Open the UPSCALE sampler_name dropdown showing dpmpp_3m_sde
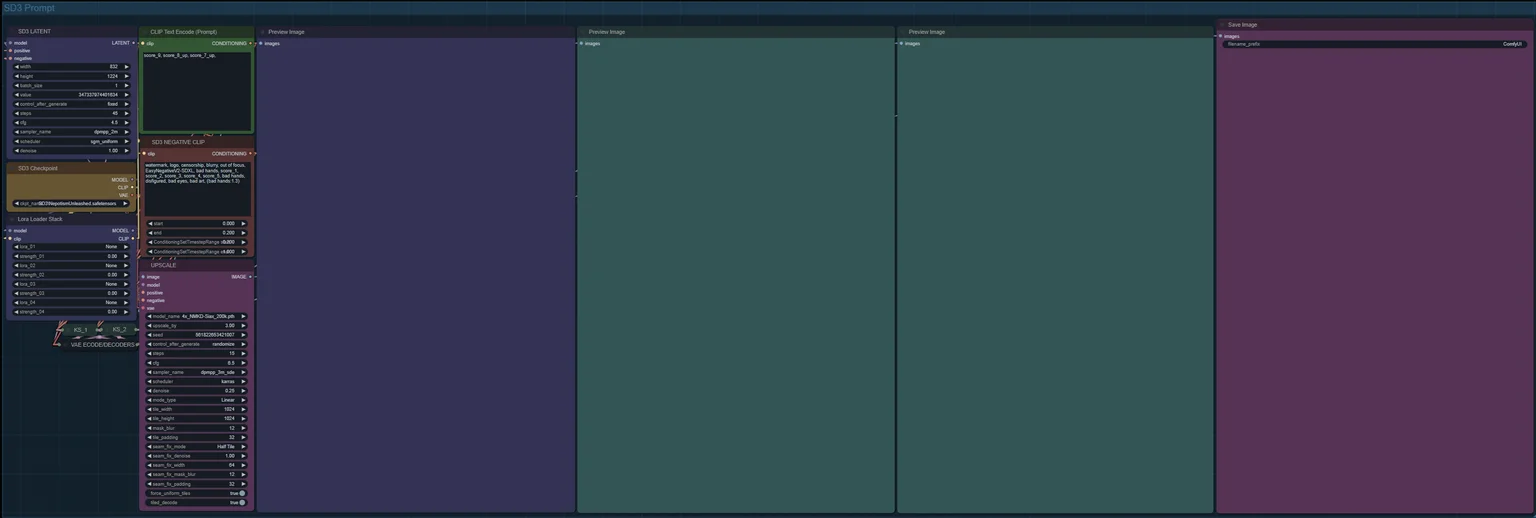The width and height of the screenshot is (1536, 518). coord(197,372)
